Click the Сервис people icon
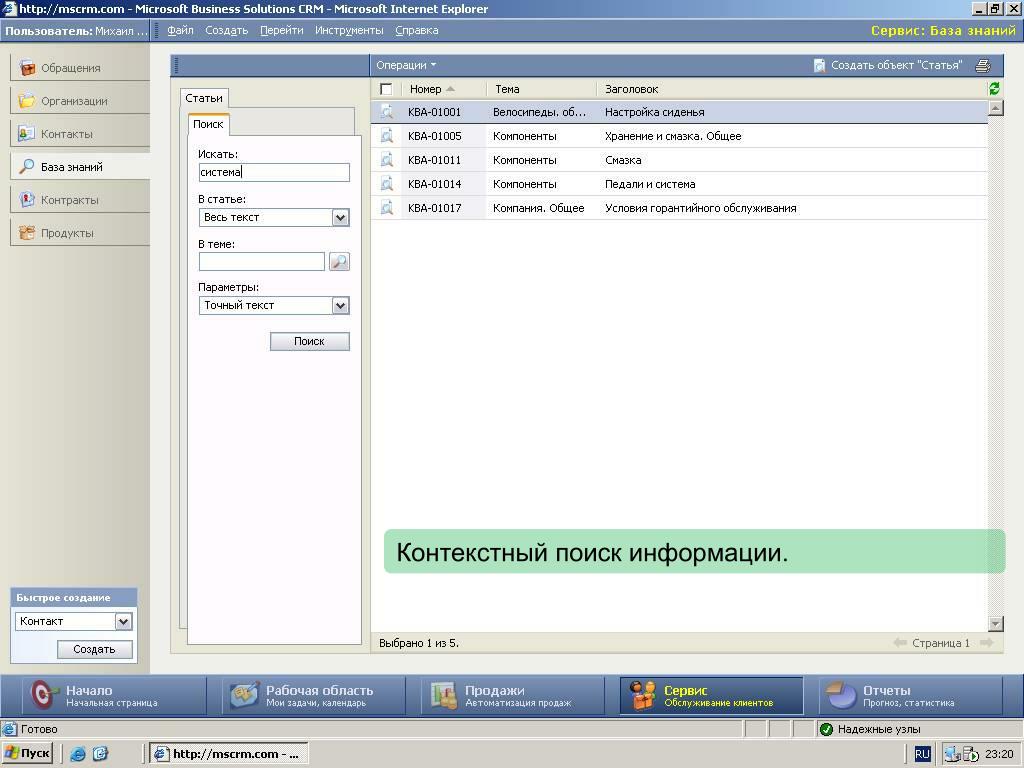 (x=643, y=696)
